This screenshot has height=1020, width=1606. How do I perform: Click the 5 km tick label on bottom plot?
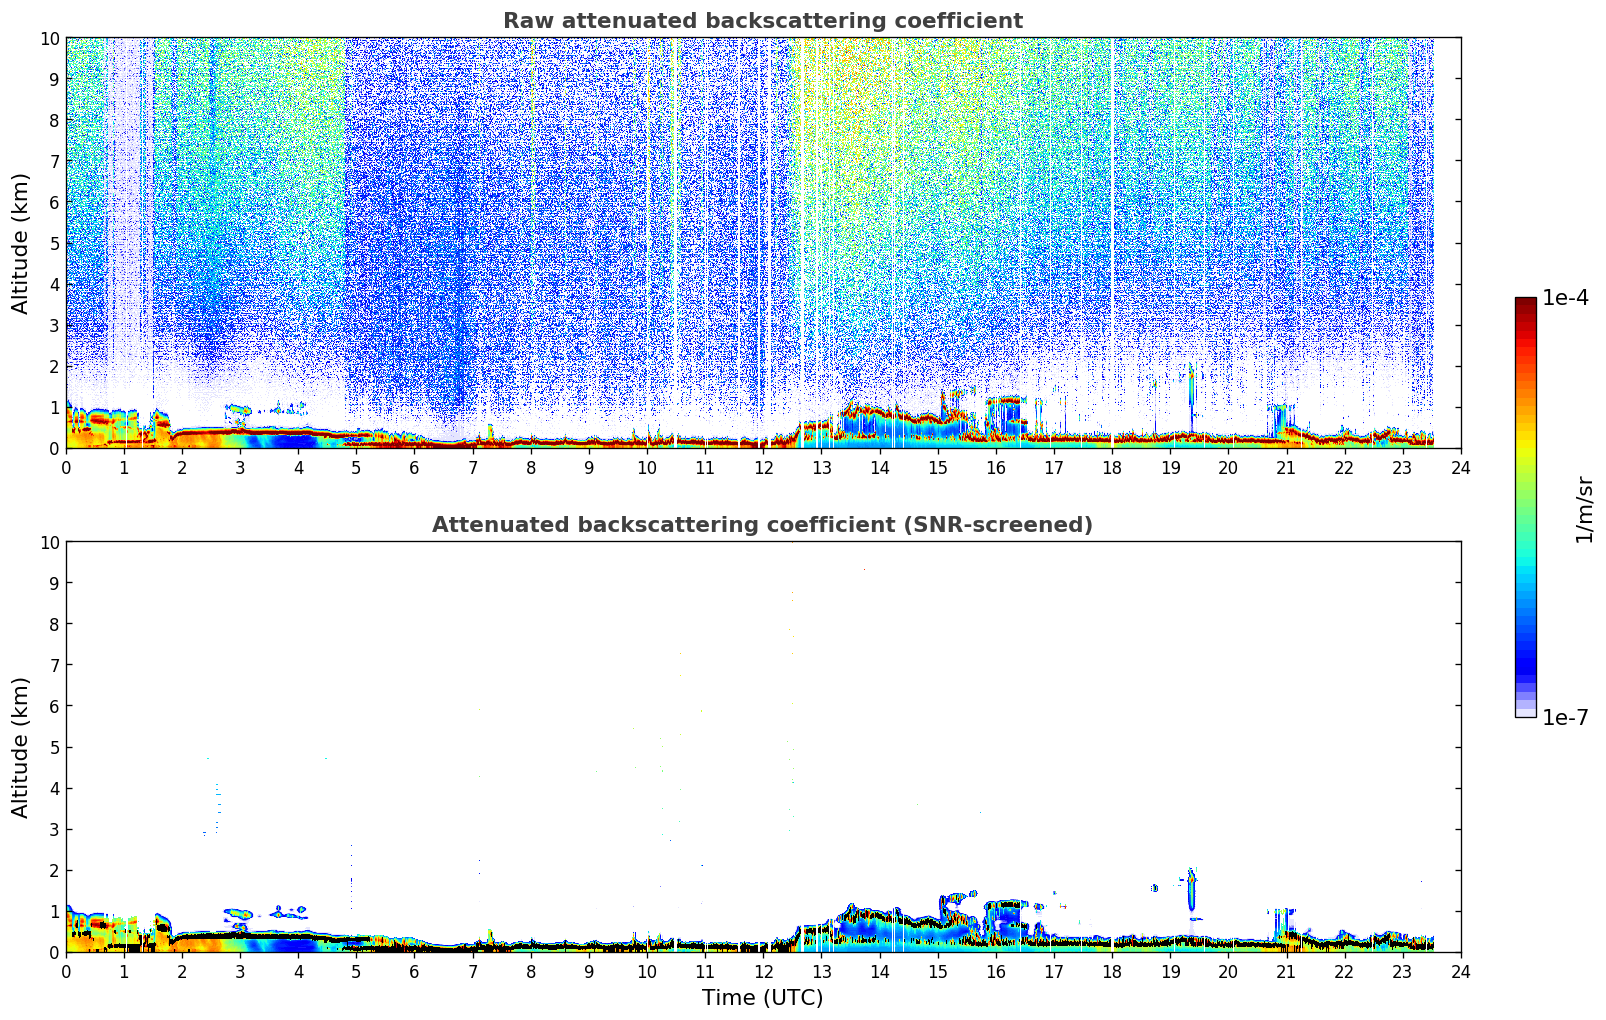[x=54, y=747]
